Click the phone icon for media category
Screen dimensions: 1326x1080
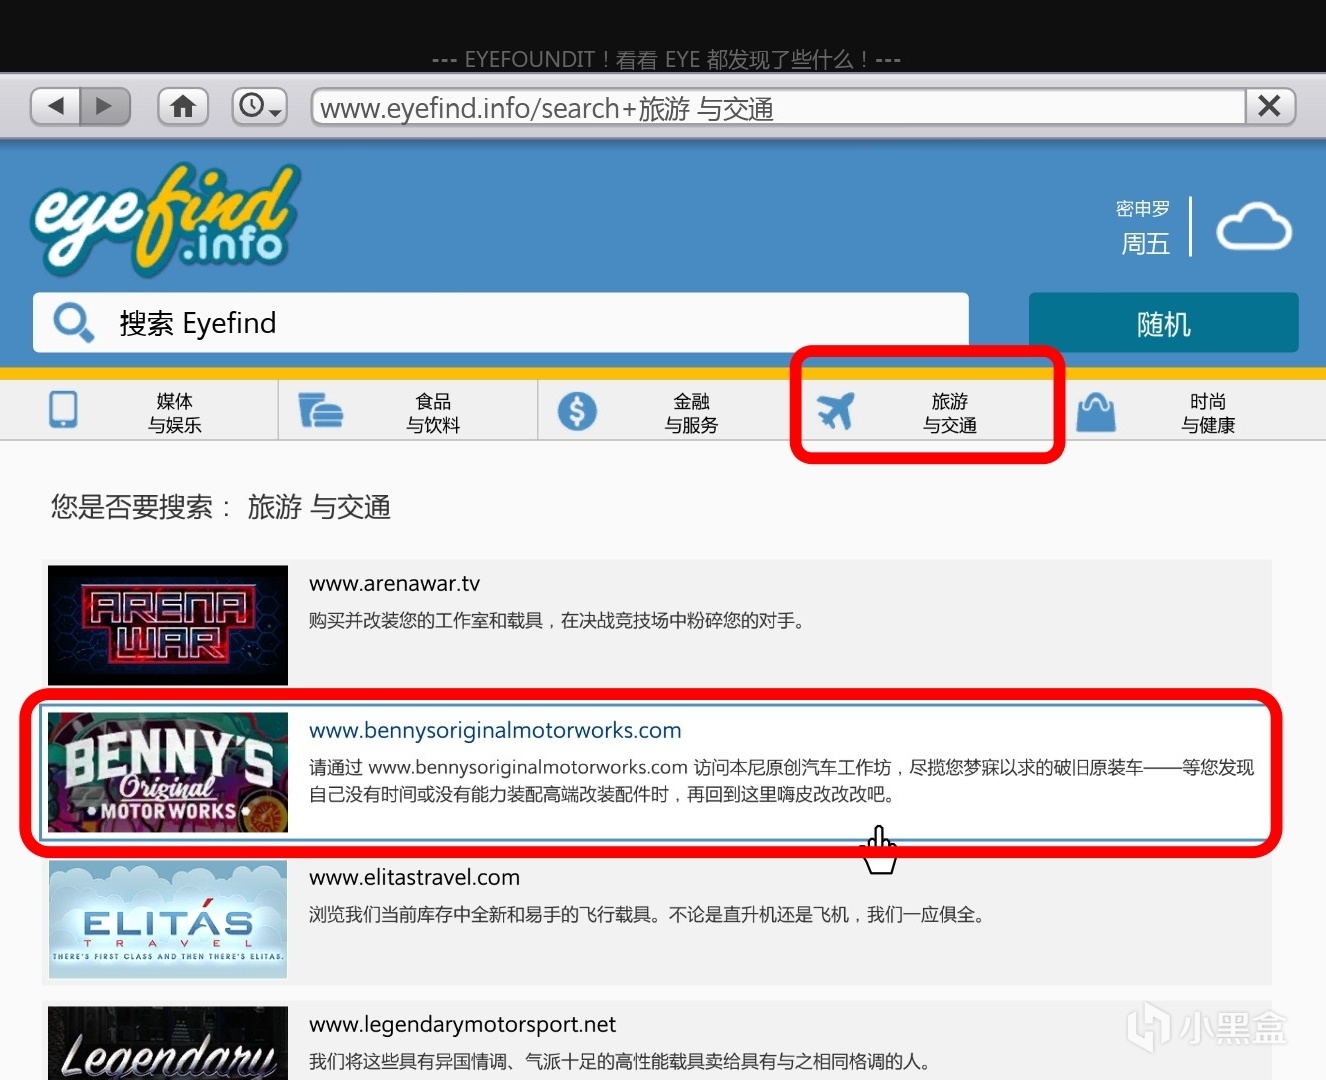click(63, 410)
